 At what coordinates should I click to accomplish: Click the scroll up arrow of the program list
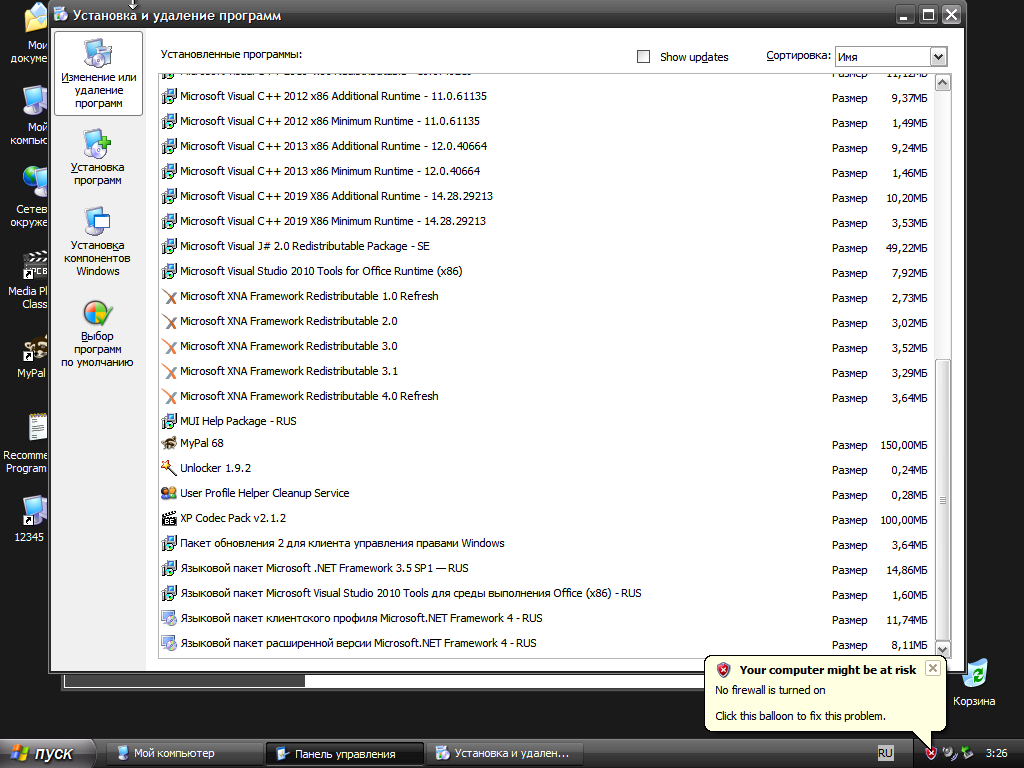942,83
